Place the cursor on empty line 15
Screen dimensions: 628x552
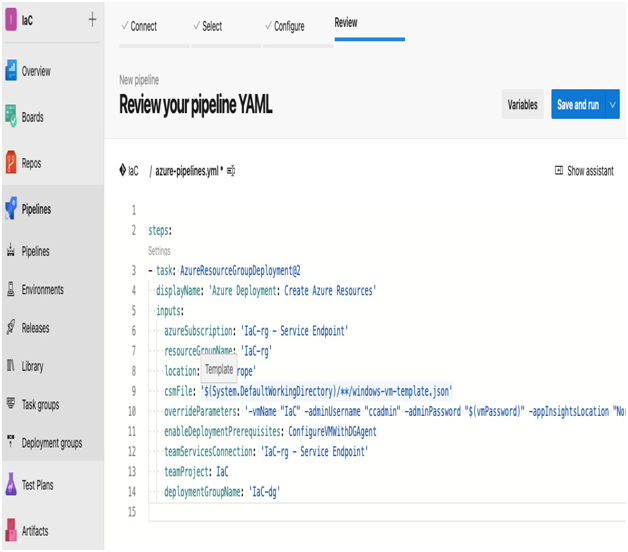coord(386,512)
